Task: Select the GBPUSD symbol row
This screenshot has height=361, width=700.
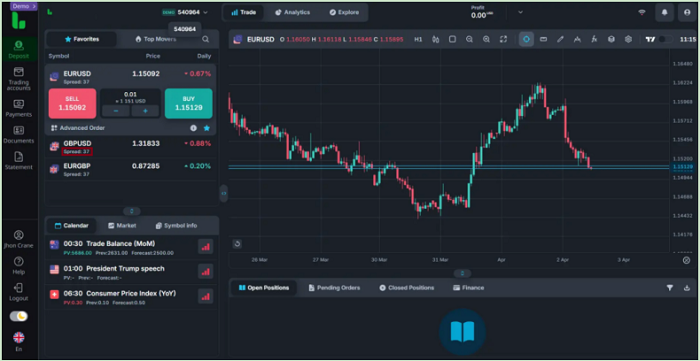Action: point(130,147)
